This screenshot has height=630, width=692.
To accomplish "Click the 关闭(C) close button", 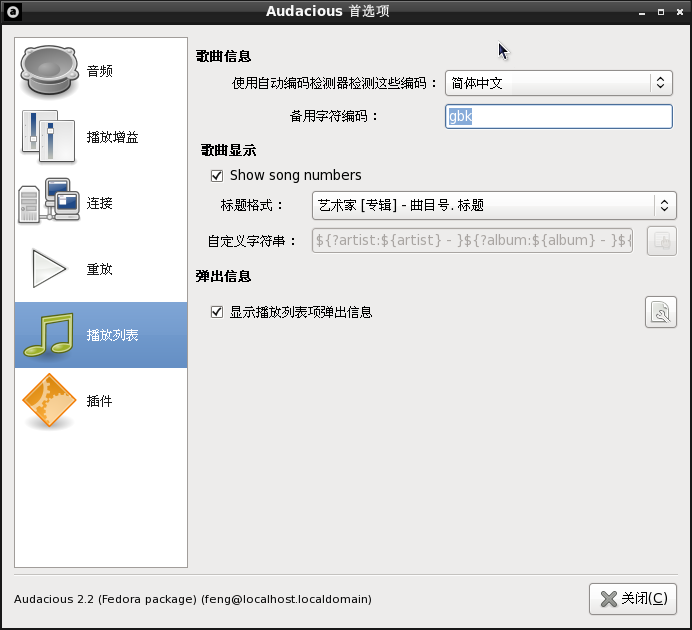I will pyautogui.click(x=633, y=599).
